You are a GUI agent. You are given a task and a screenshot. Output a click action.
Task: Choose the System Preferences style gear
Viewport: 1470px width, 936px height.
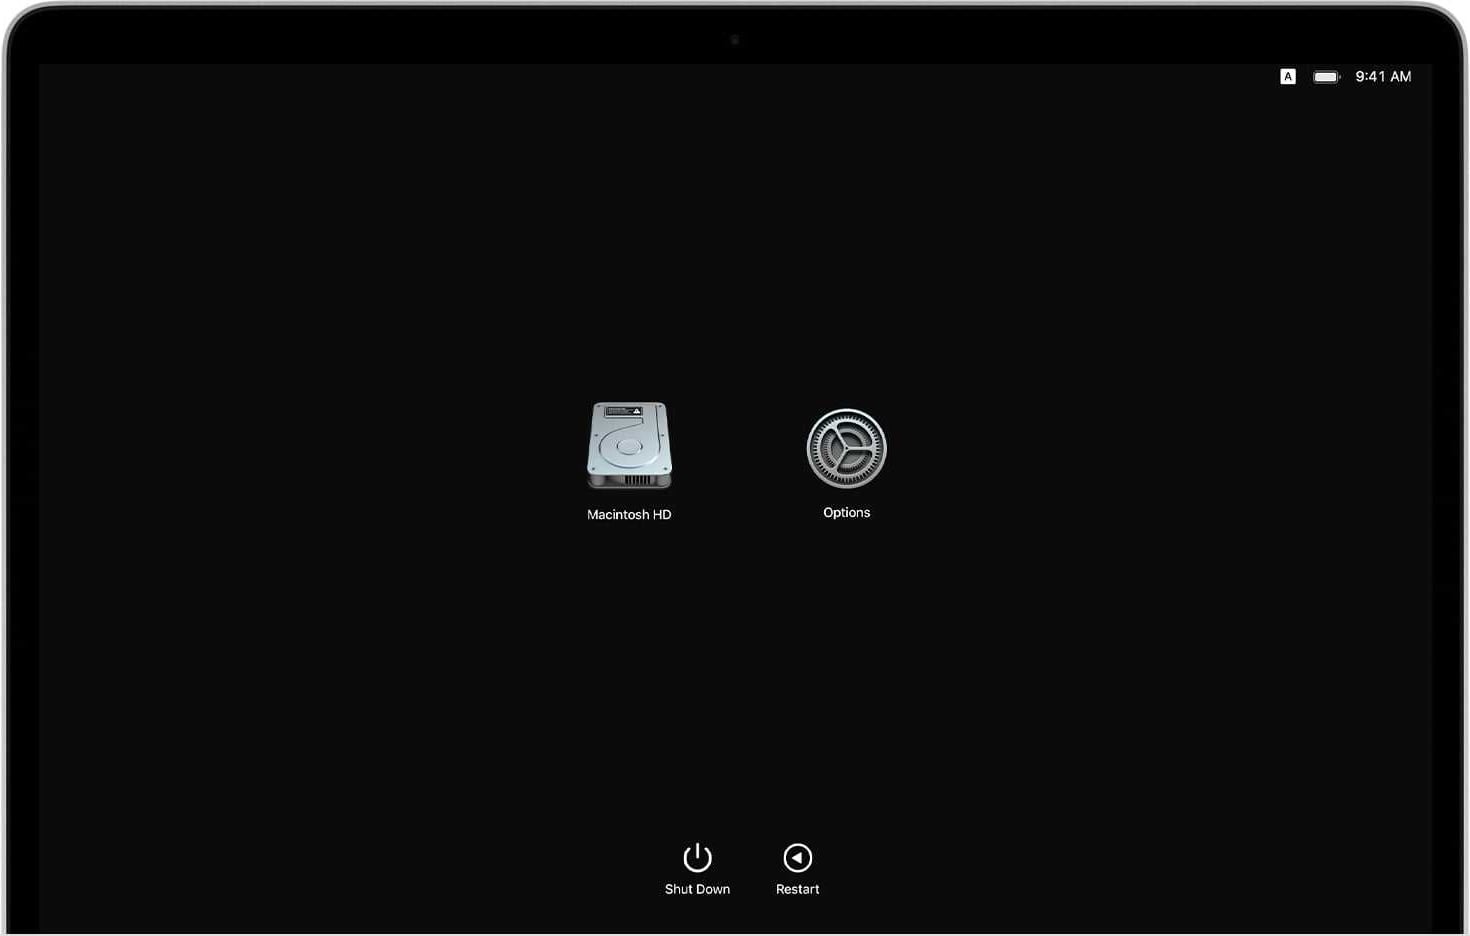tap(846, 448)
